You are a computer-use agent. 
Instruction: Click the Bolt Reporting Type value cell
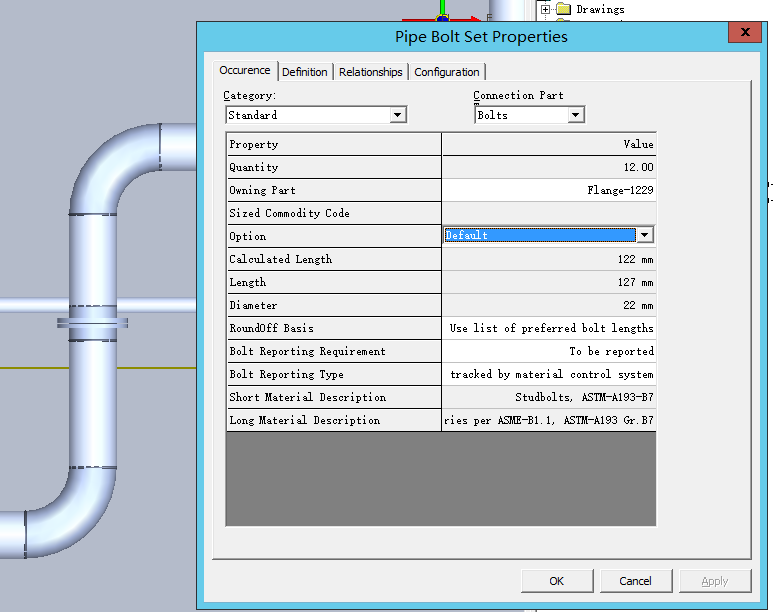(x=549, y=374)
